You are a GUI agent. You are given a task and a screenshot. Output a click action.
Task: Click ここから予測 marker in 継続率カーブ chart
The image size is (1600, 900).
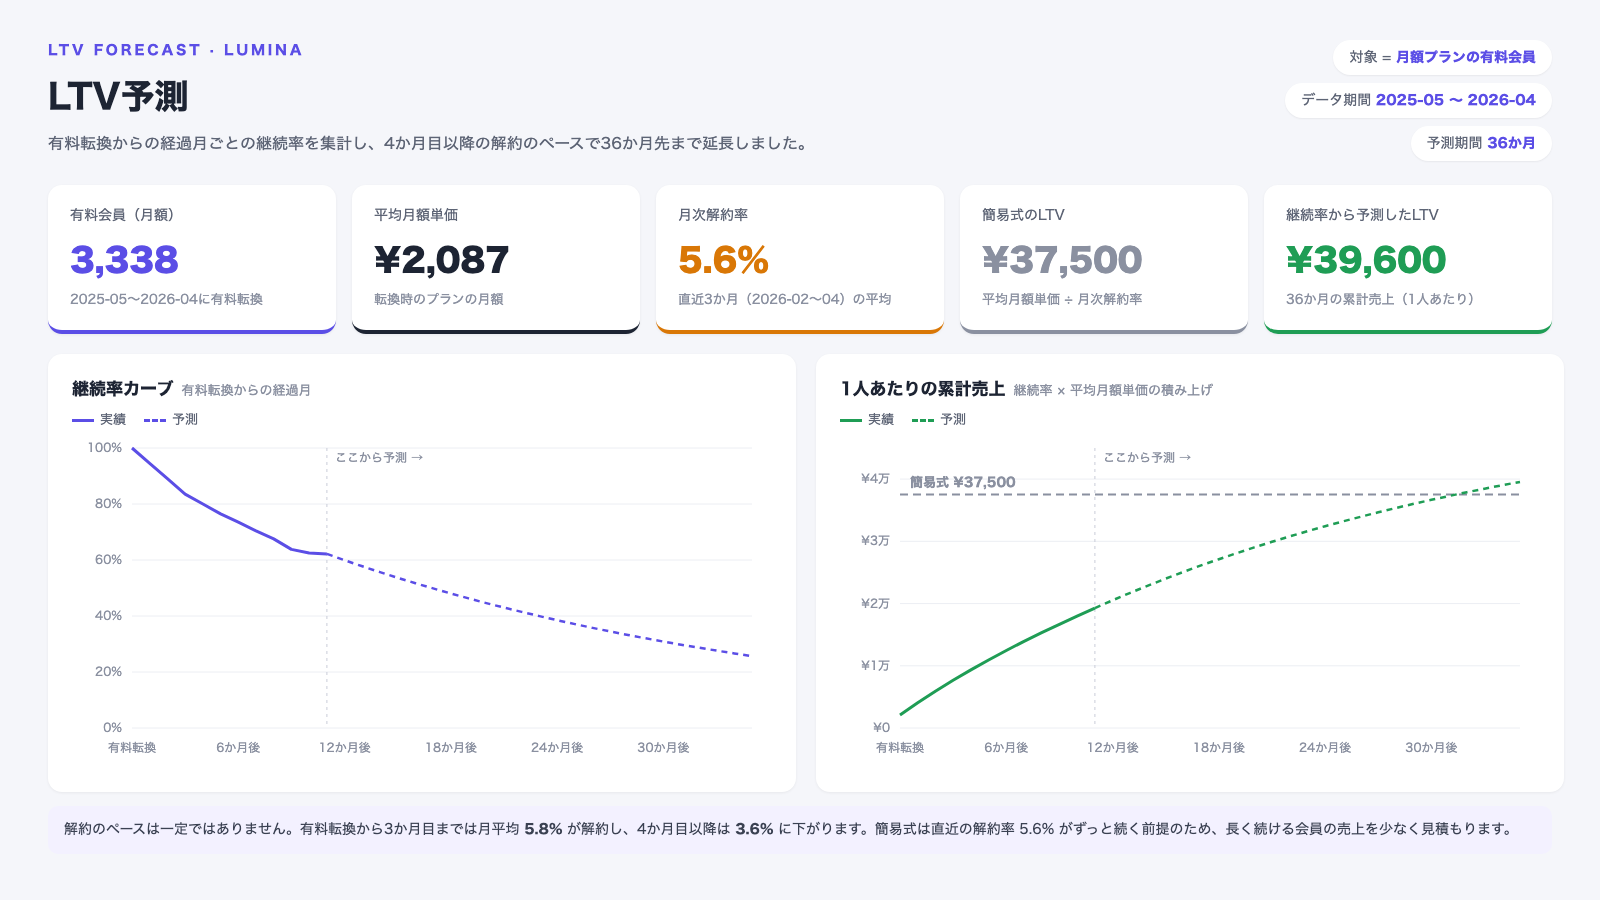379,457
